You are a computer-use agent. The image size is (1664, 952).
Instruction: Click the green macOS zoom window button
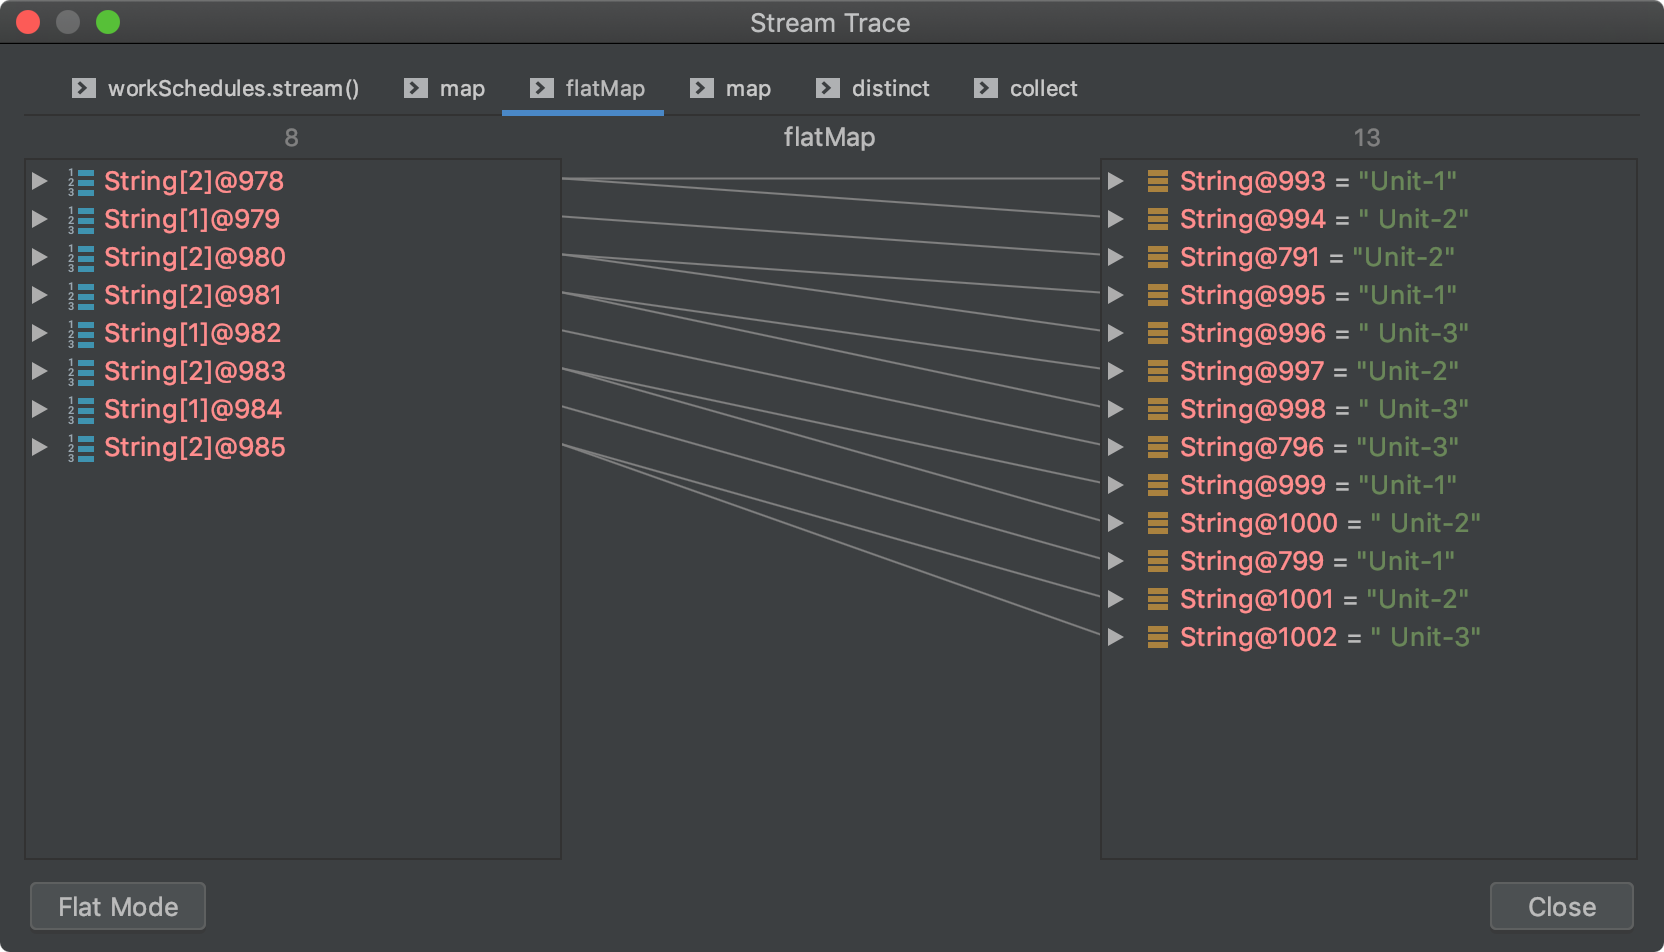[108, 22]
